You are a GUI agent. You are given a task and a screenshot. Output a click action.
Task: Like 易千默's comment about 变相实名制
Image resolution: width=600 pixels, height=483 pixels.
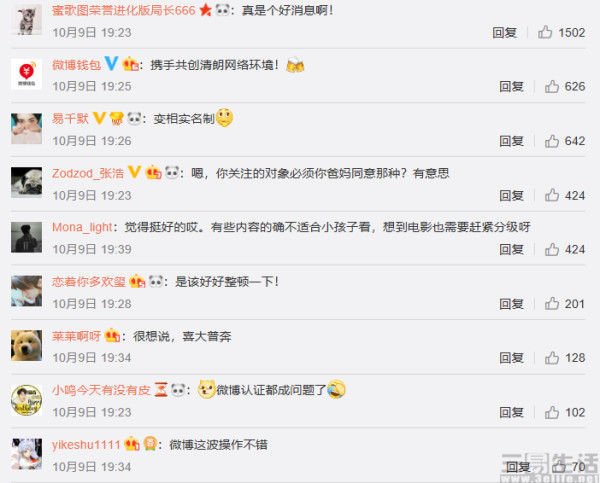[552, 141]
